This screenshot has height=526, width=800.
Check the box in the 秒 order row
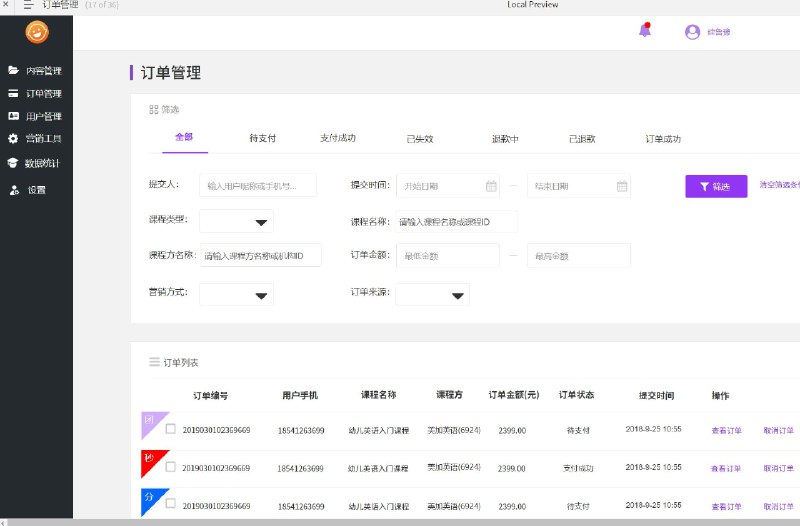pos(170,467)
